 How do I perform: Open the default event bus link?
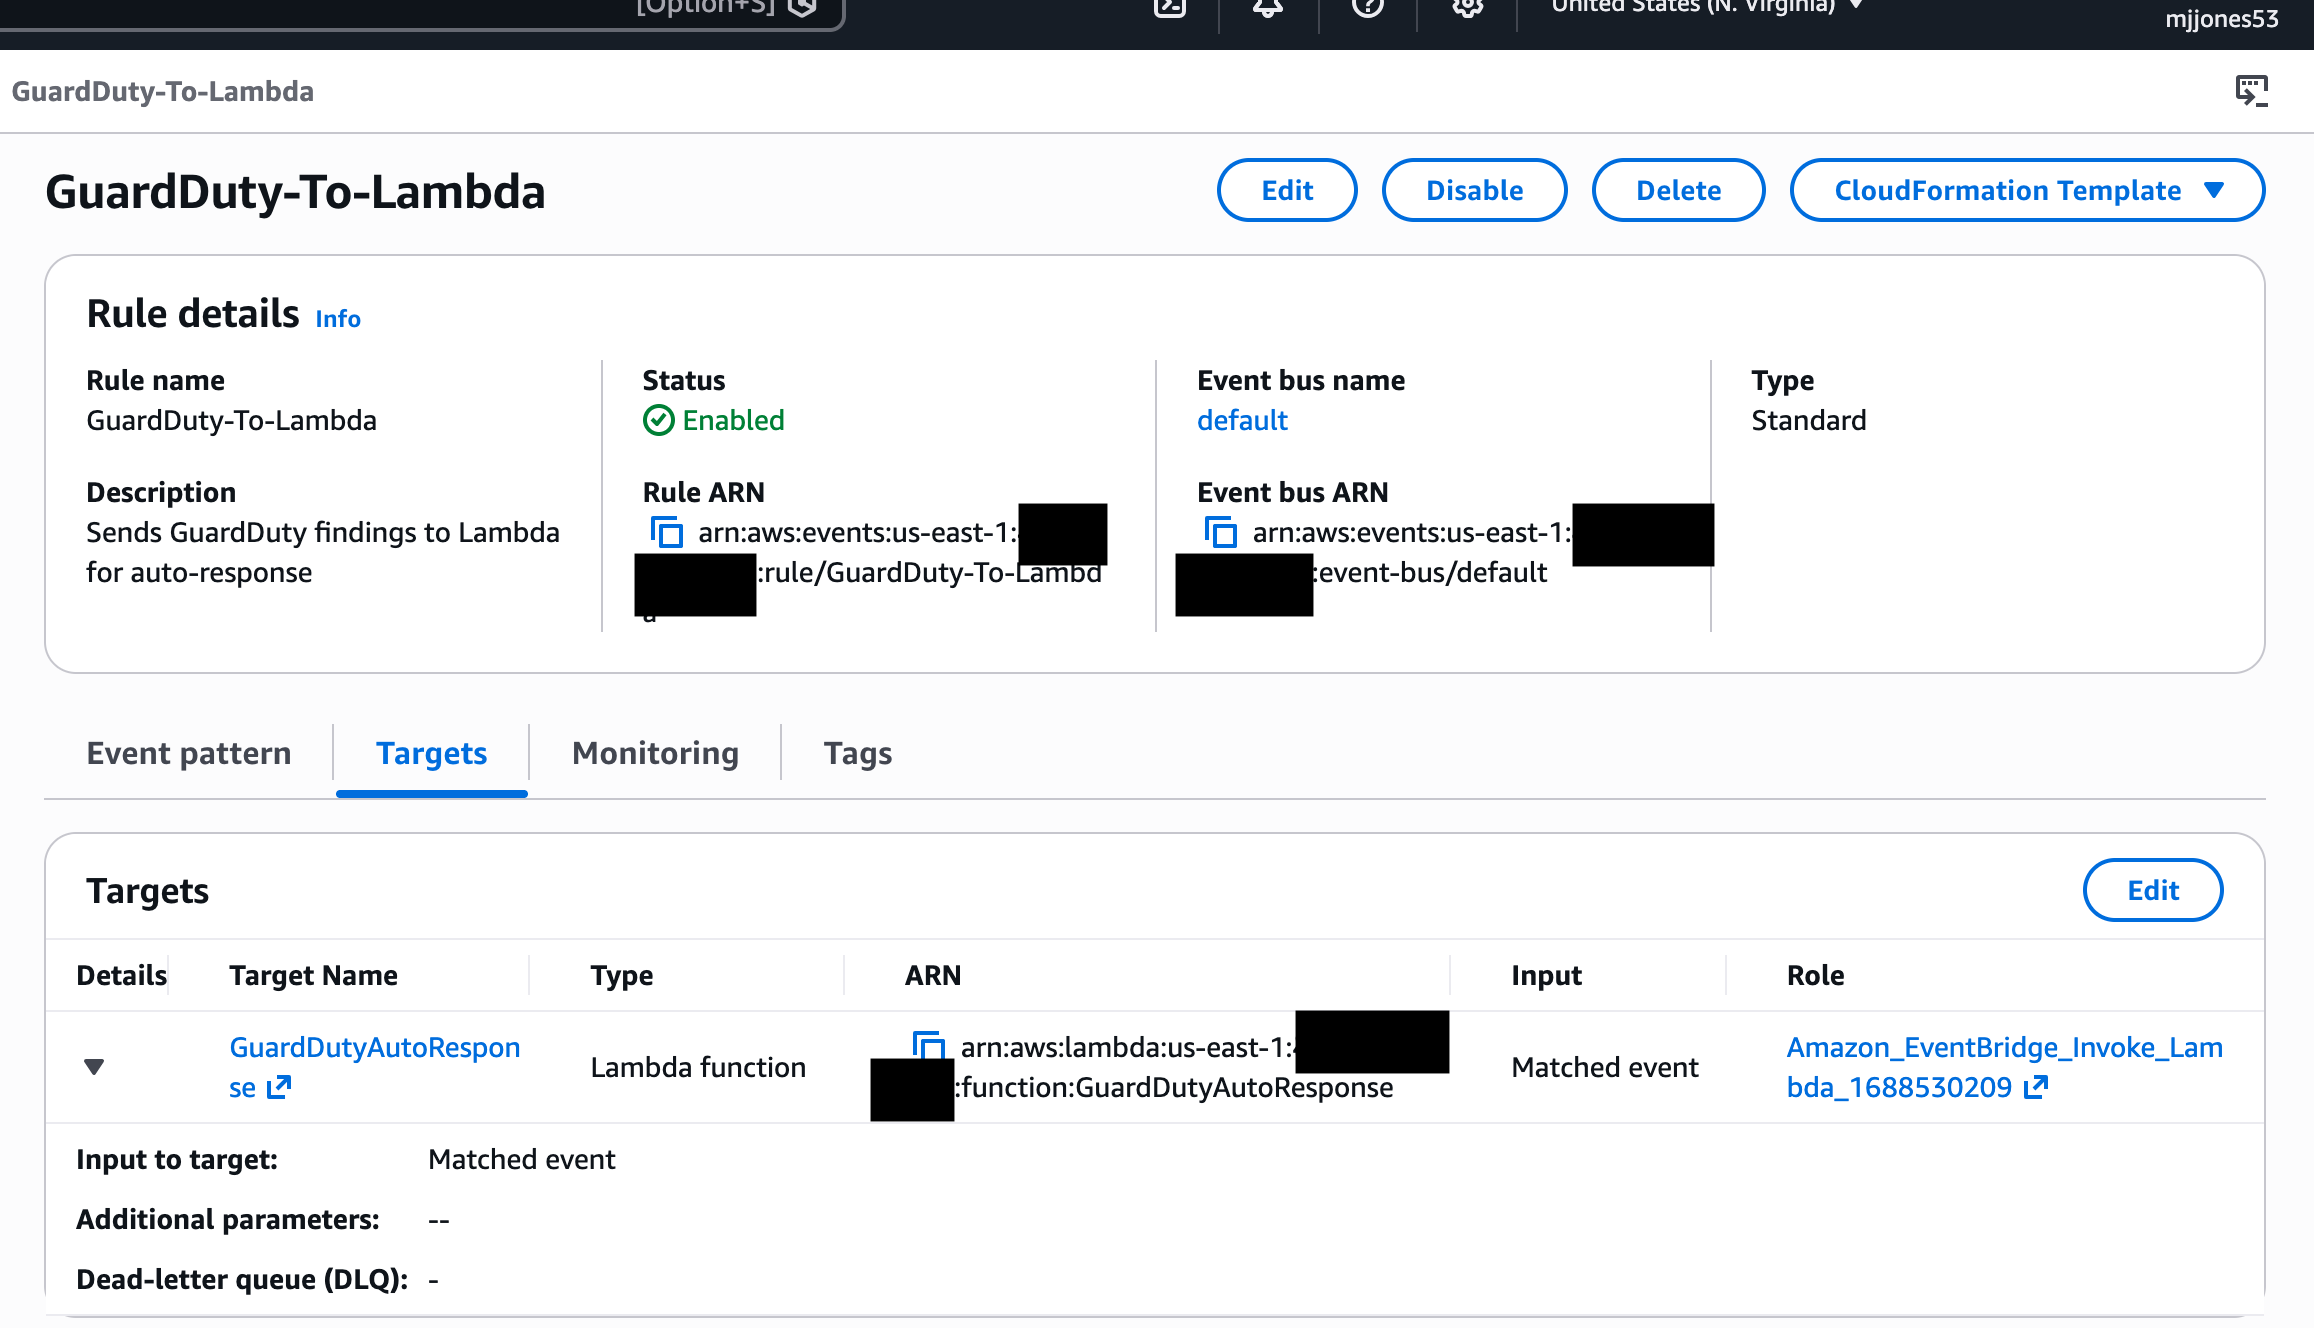point(1242,420)
